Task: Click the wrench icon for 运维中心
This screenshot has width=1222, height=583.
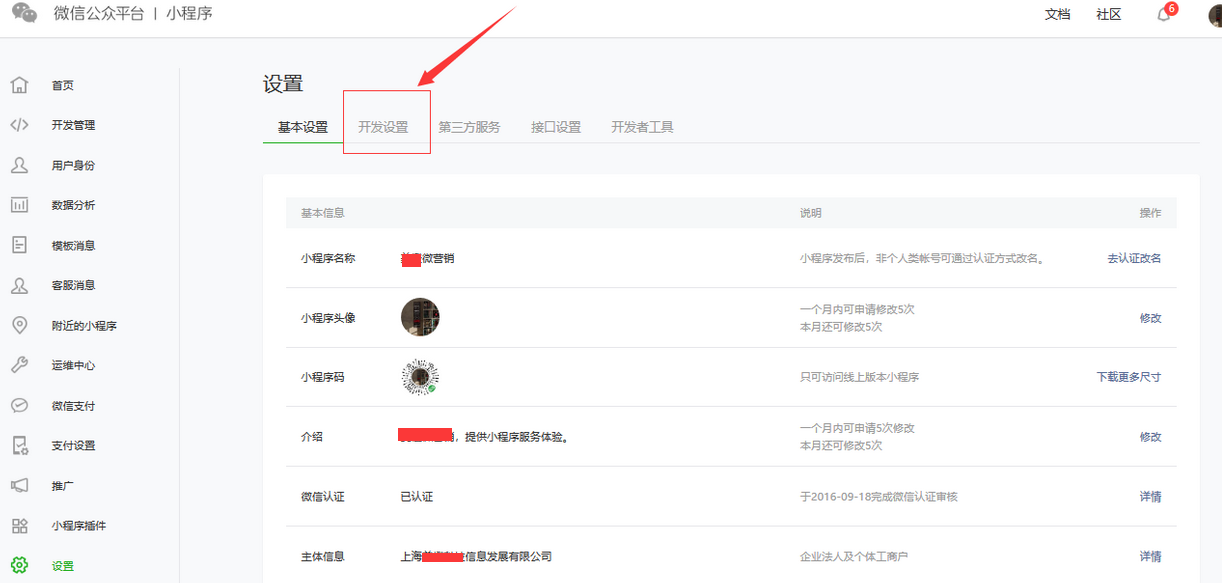Action: [x=19, y=365]
